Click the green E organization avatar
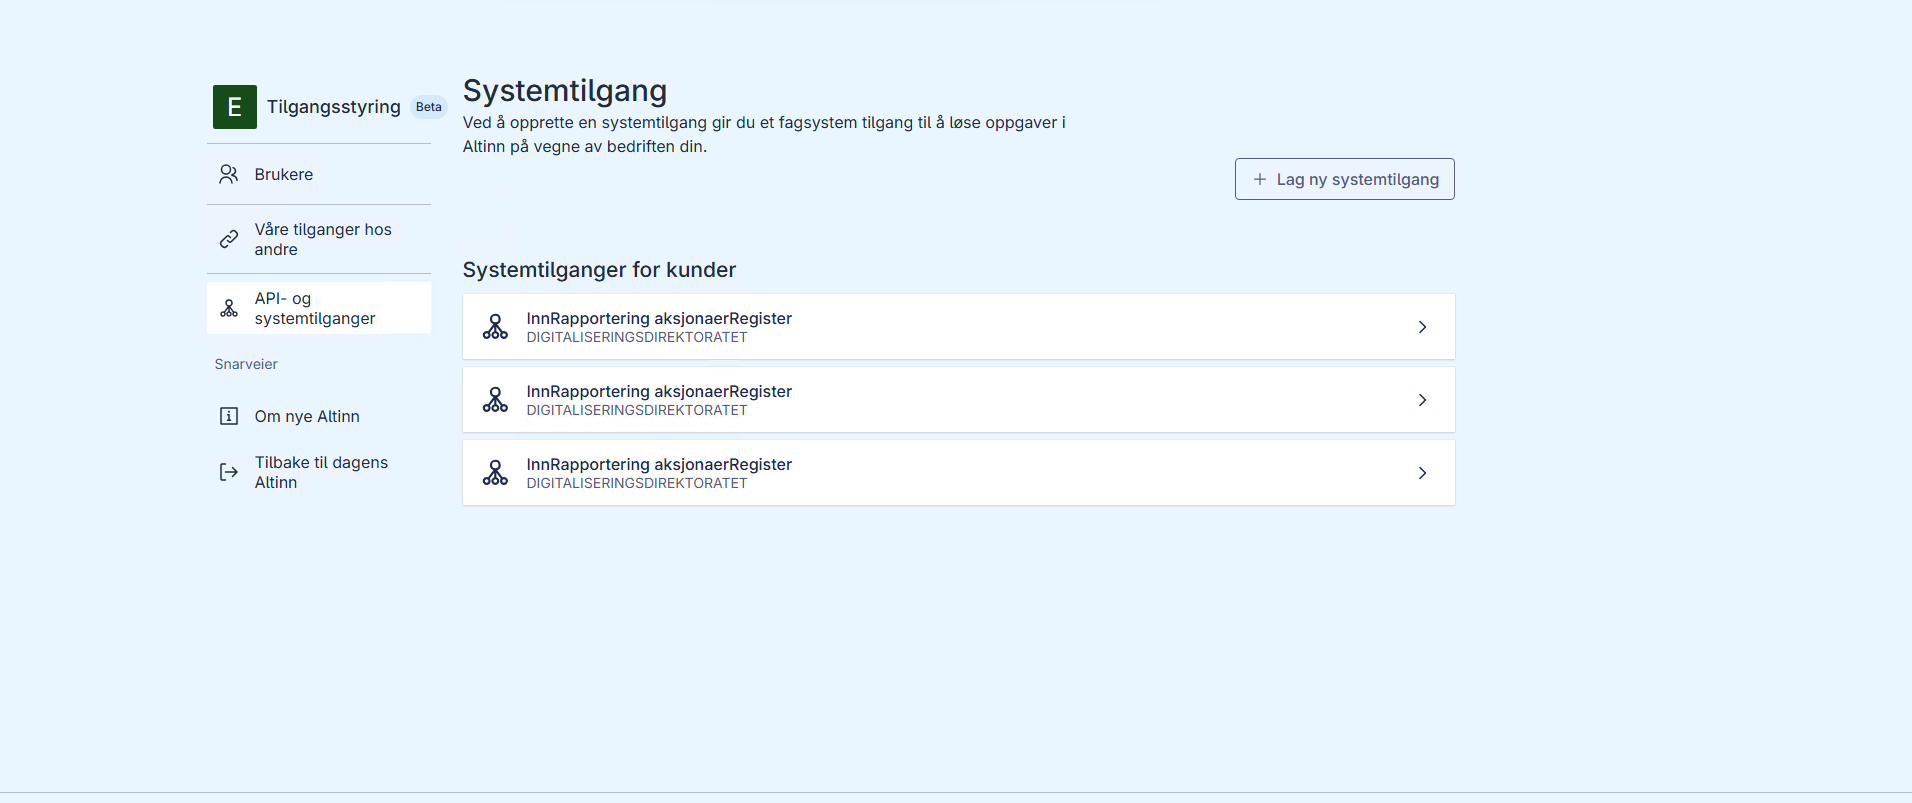The width and height of the screenshot is (1912, 803). tap(234, 107)
